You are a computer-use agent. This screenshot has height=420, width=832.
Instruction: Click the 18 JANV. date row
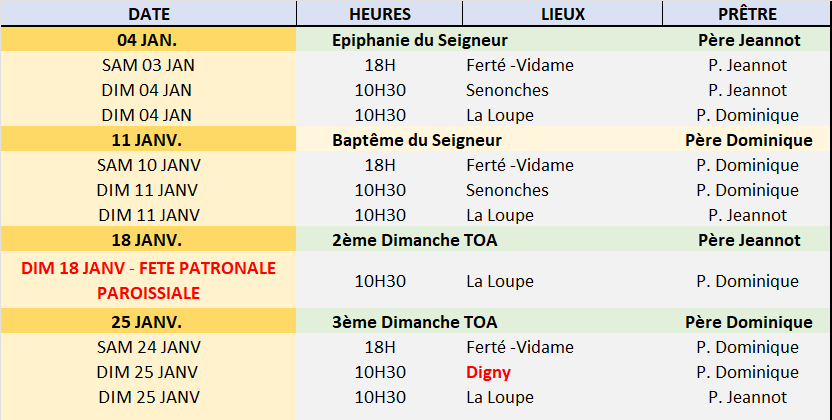click(x=148, y=240)
